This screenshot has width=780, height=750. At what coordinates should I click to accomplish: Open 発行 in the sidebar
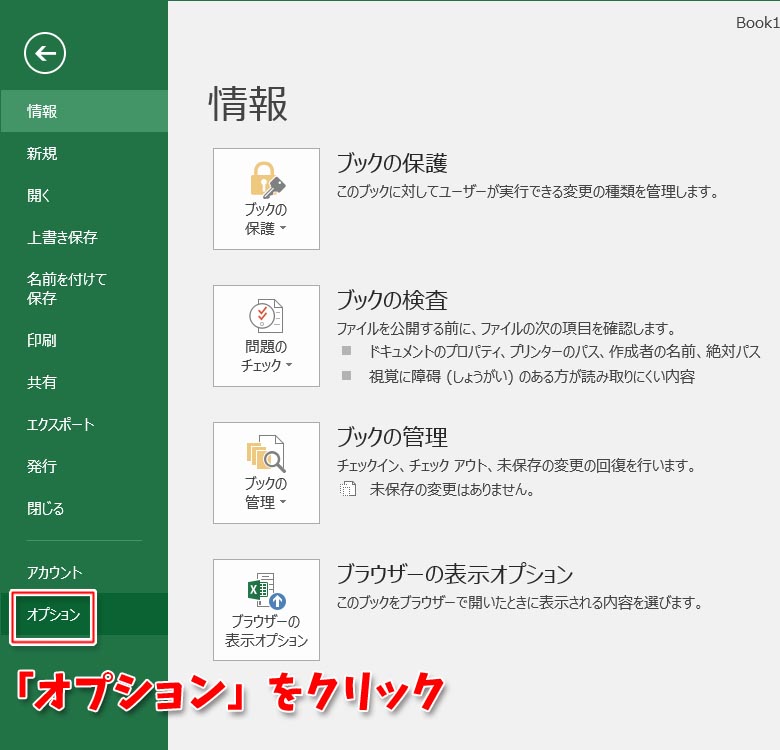[84, 466]
